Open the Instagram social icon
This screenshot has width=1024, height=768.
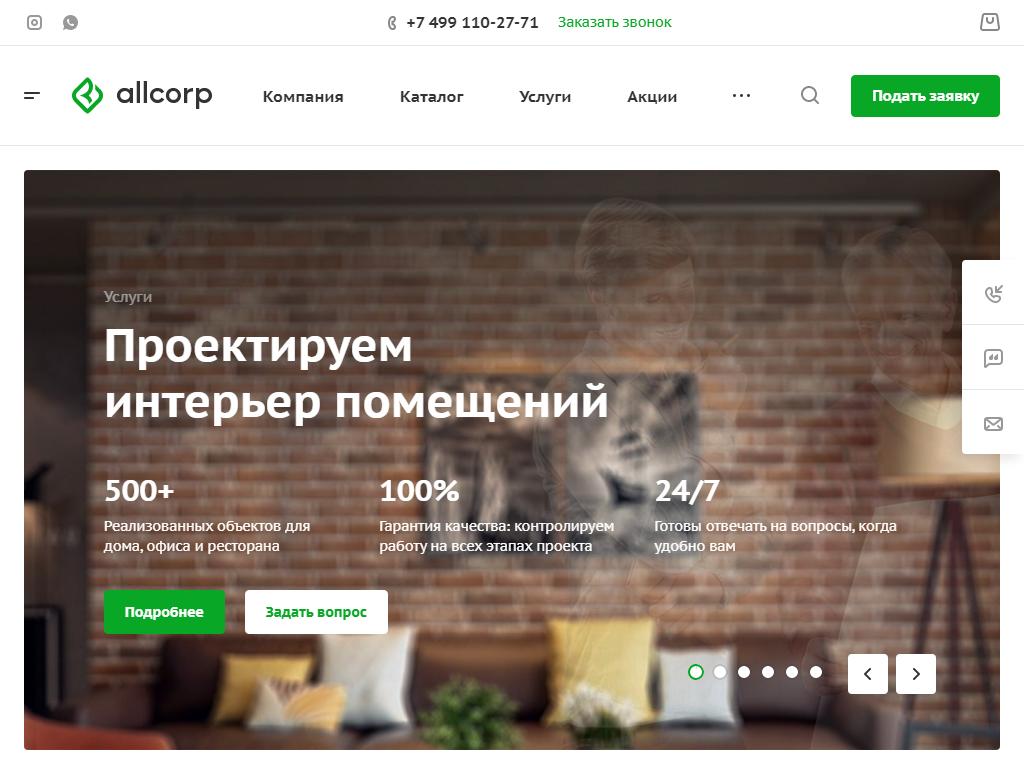[x=34, y=23]
